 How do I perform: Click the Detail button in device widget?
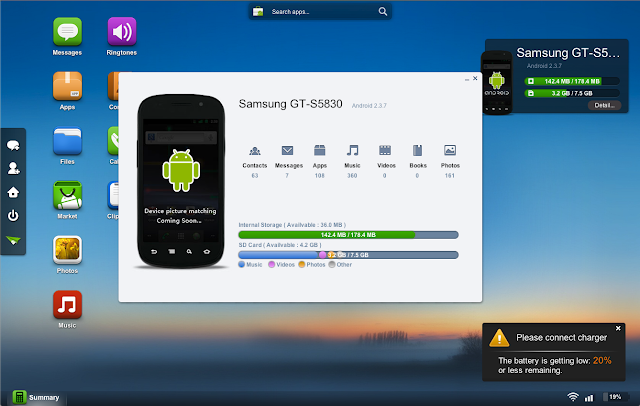pyautogui.click(x=604, y=105)
